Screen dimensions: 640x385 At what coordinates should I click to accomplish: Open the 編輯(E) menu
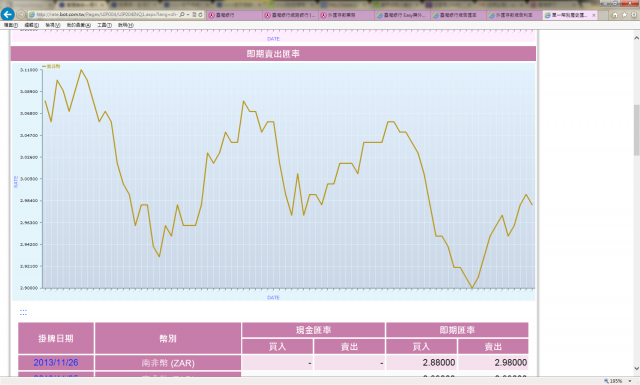tap(31, 25)
